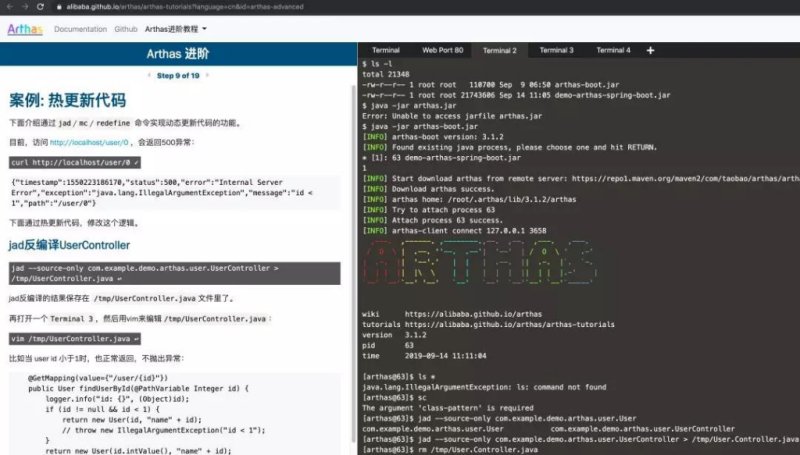Open the Documentation menu link
The height and width of the screenshot is (455, 800).
[x=81, y=29]
